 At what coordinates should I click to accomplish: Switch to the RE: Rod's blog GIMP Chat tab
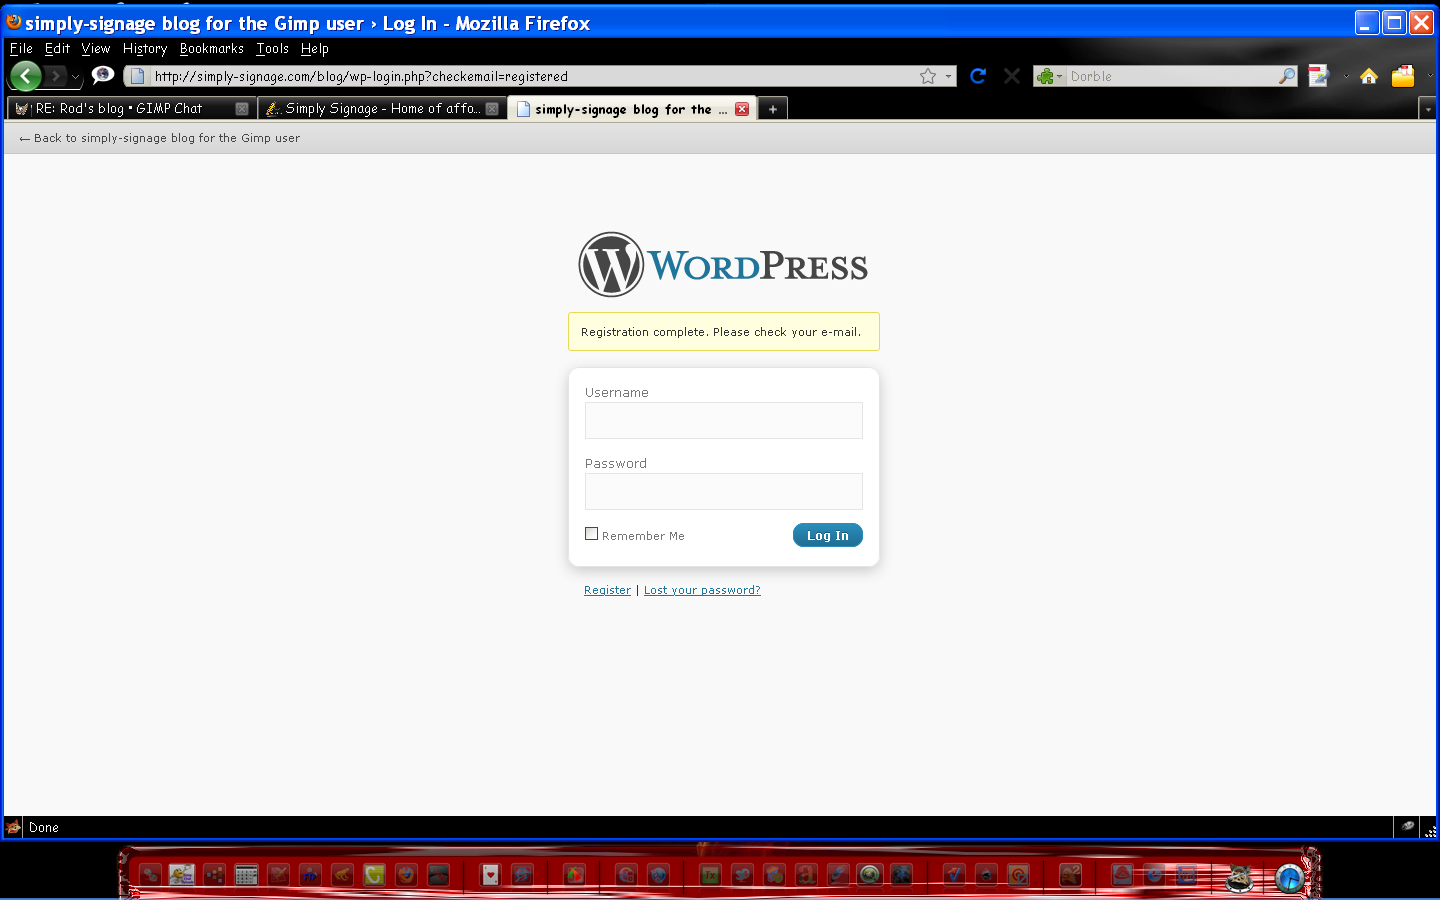tap(130, 109)
